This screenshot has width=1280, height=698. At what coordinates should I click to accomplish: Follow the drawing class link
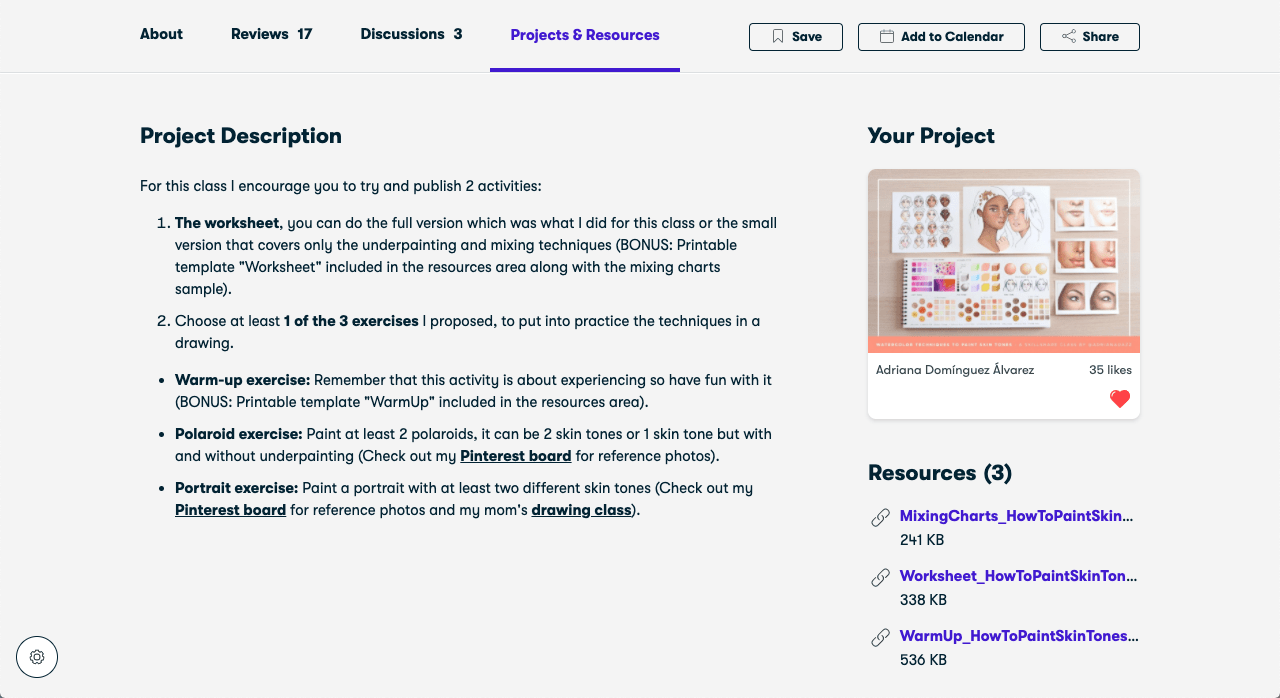tap(581, 510)
